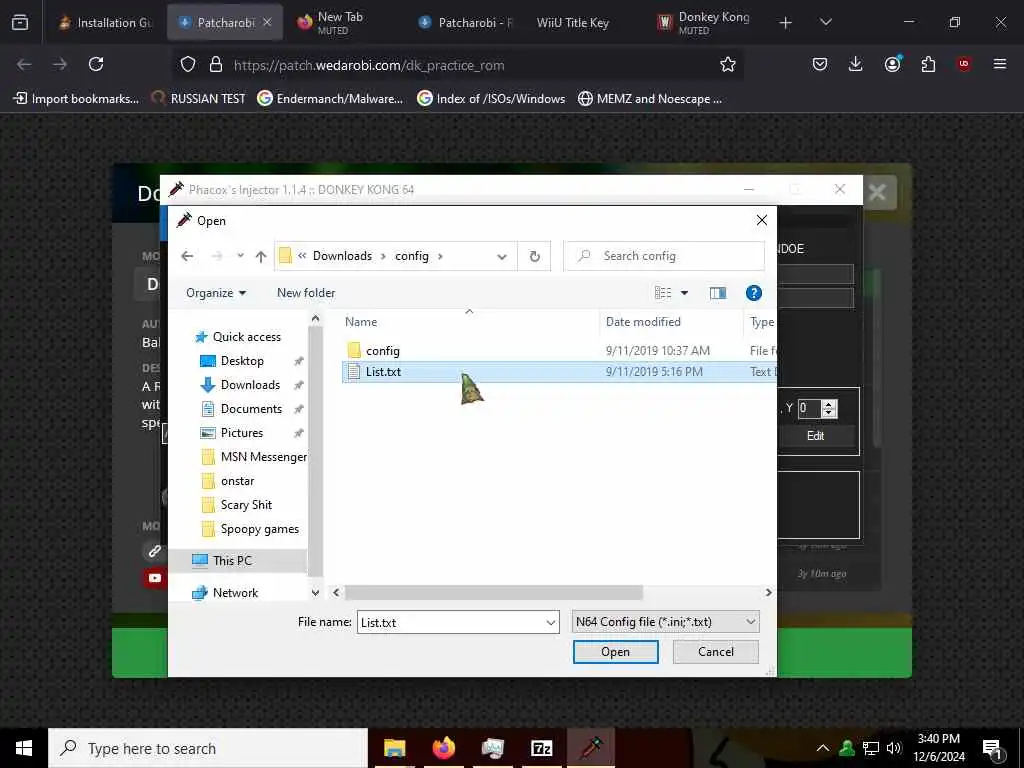Click the taskbar search box
Screen dimensions: 1024x768
pos(208,748)
